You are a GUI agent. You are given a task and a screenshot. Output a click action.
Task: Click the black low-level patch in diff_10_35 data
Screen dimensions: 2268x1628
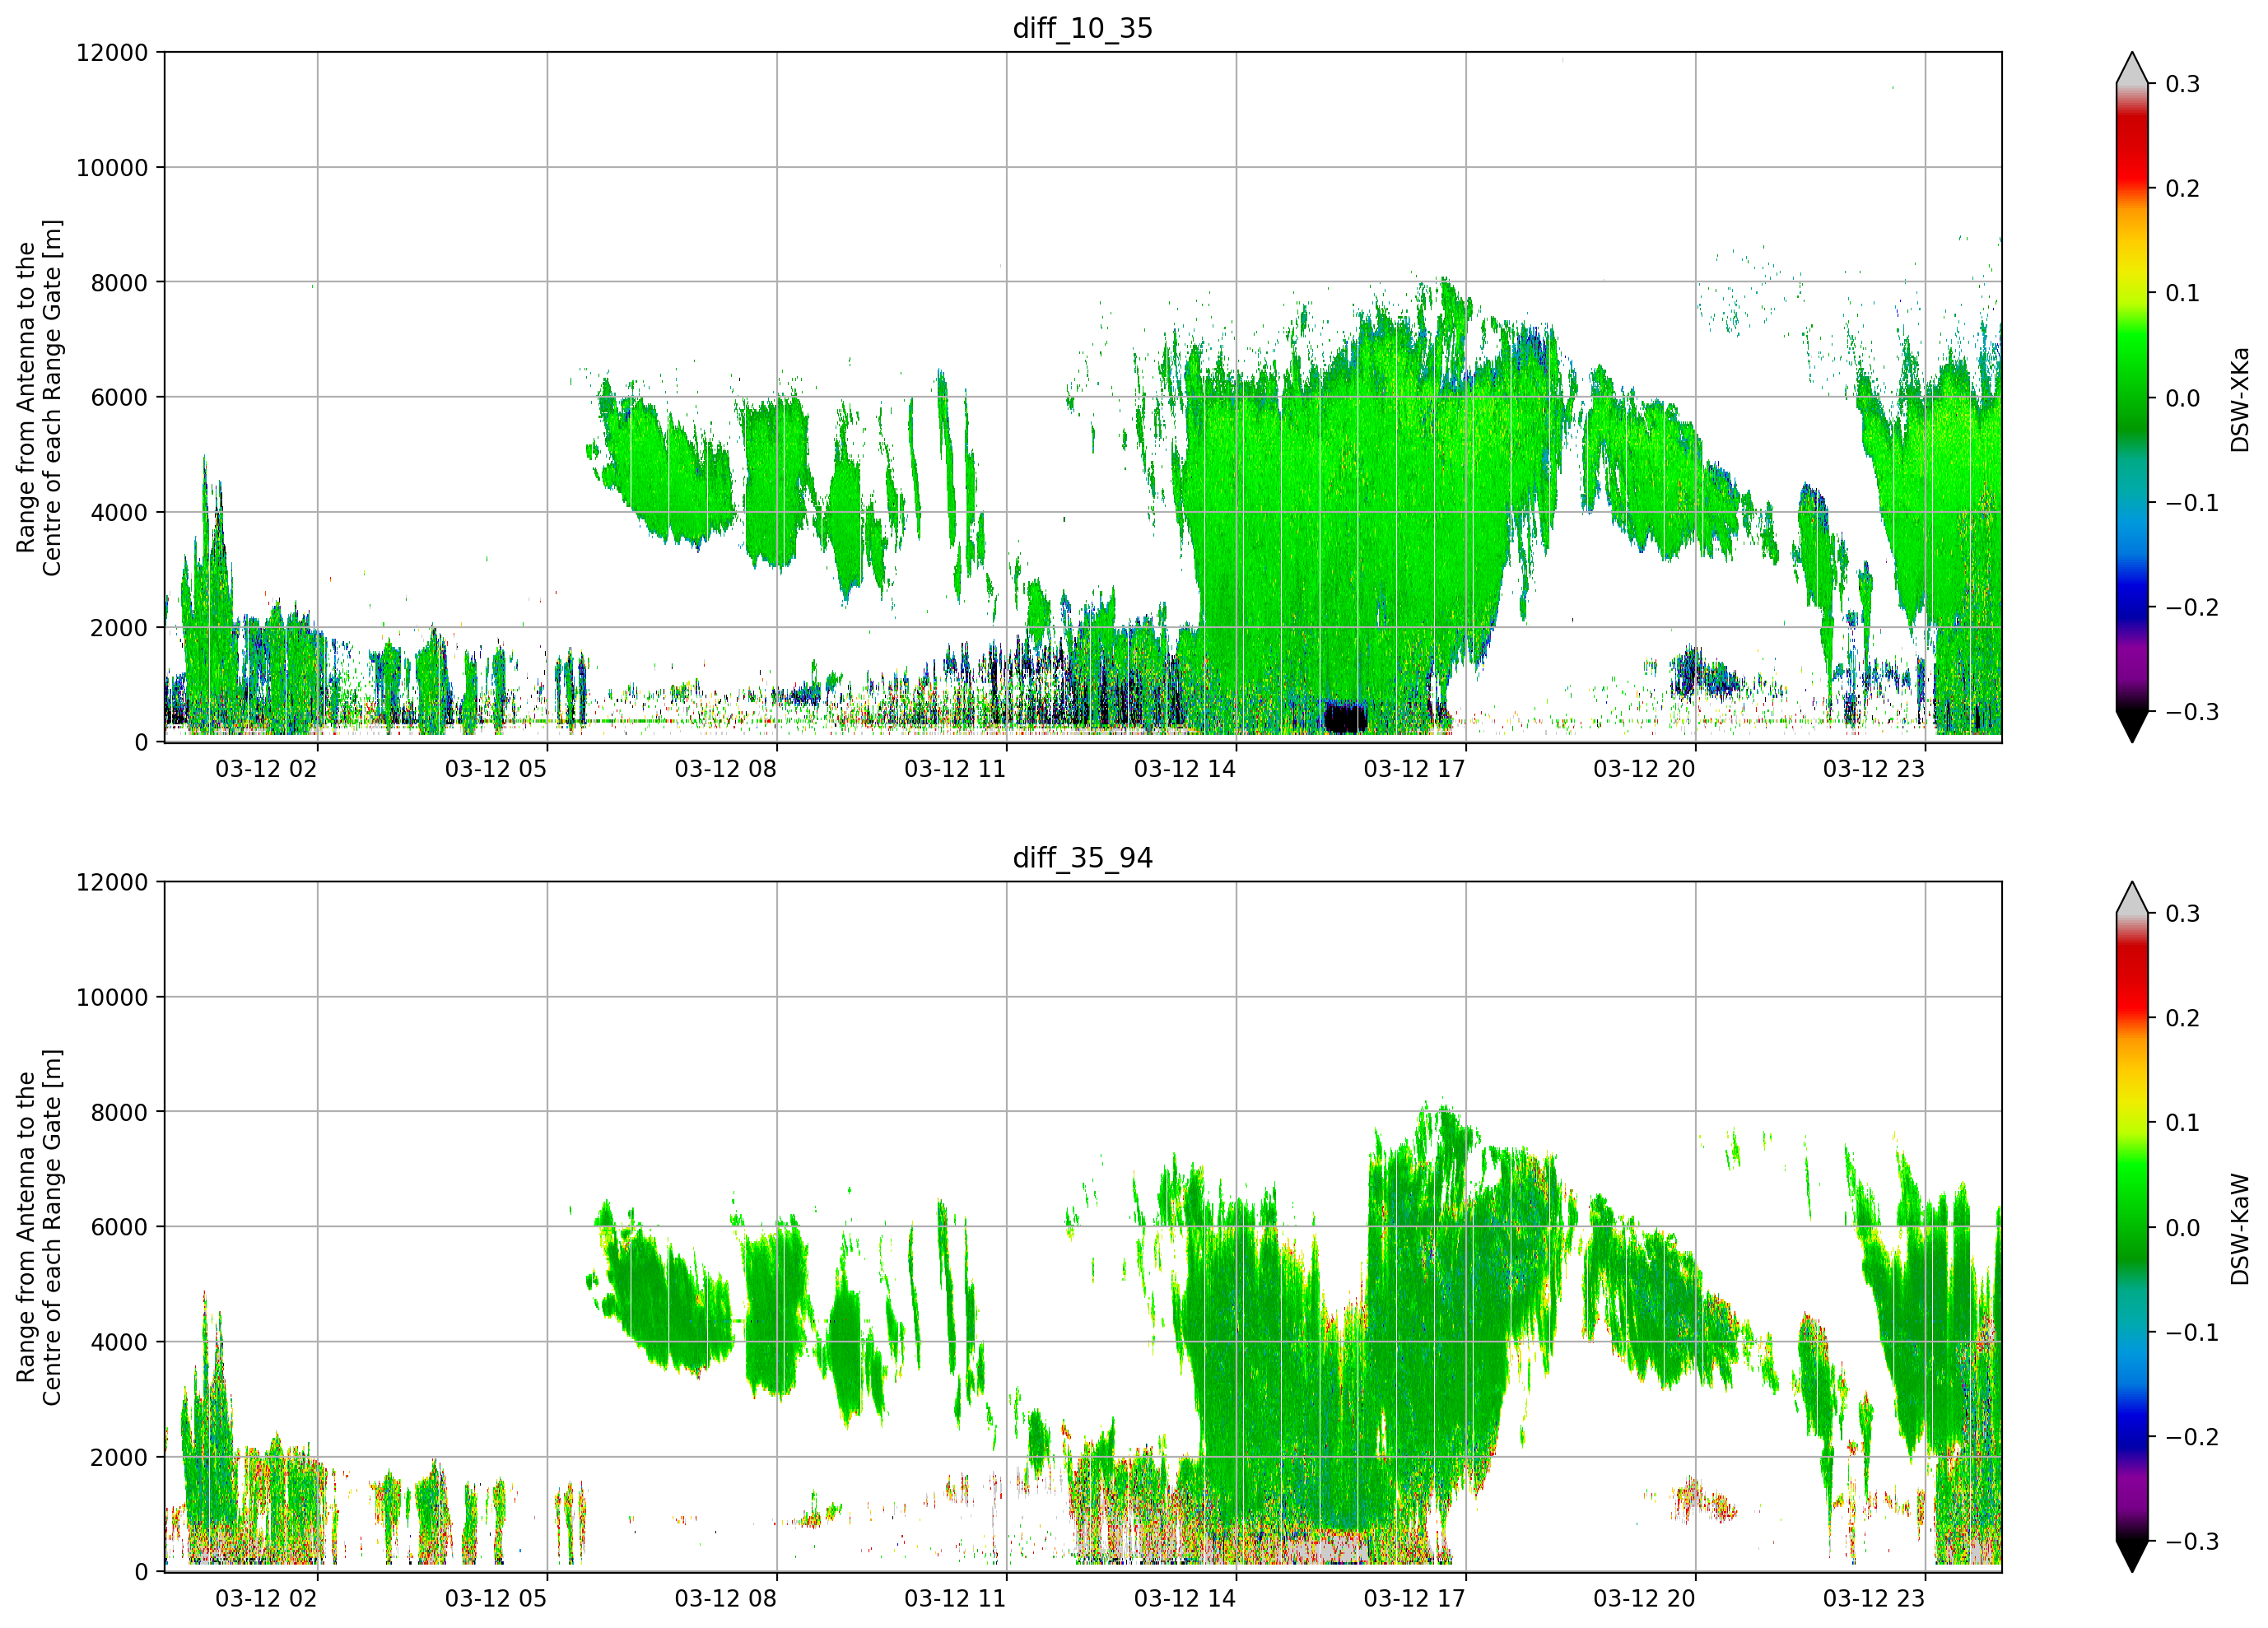pos(1345,717)
